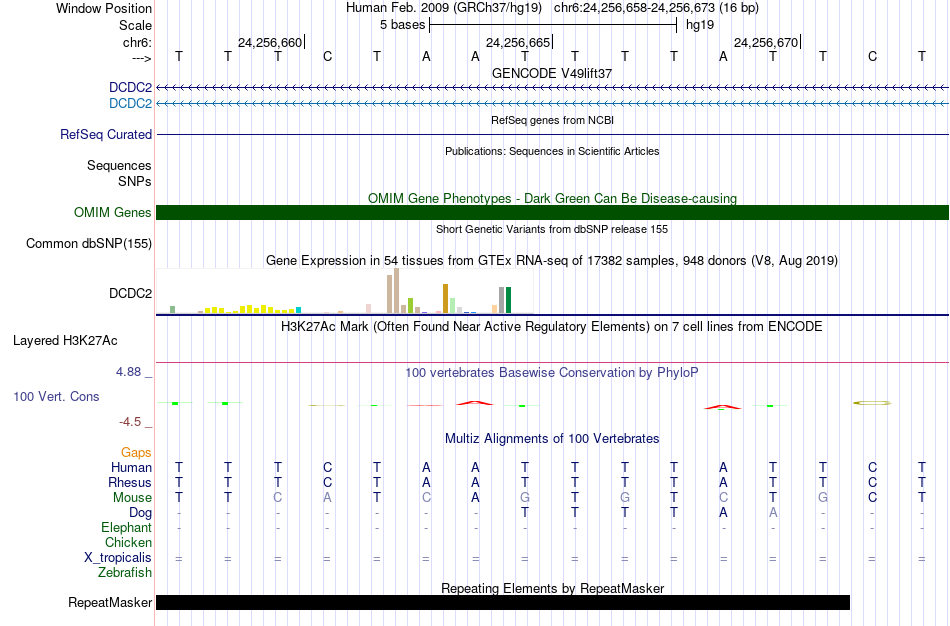Click the Zebrafish species row label

tap(125, 572)
